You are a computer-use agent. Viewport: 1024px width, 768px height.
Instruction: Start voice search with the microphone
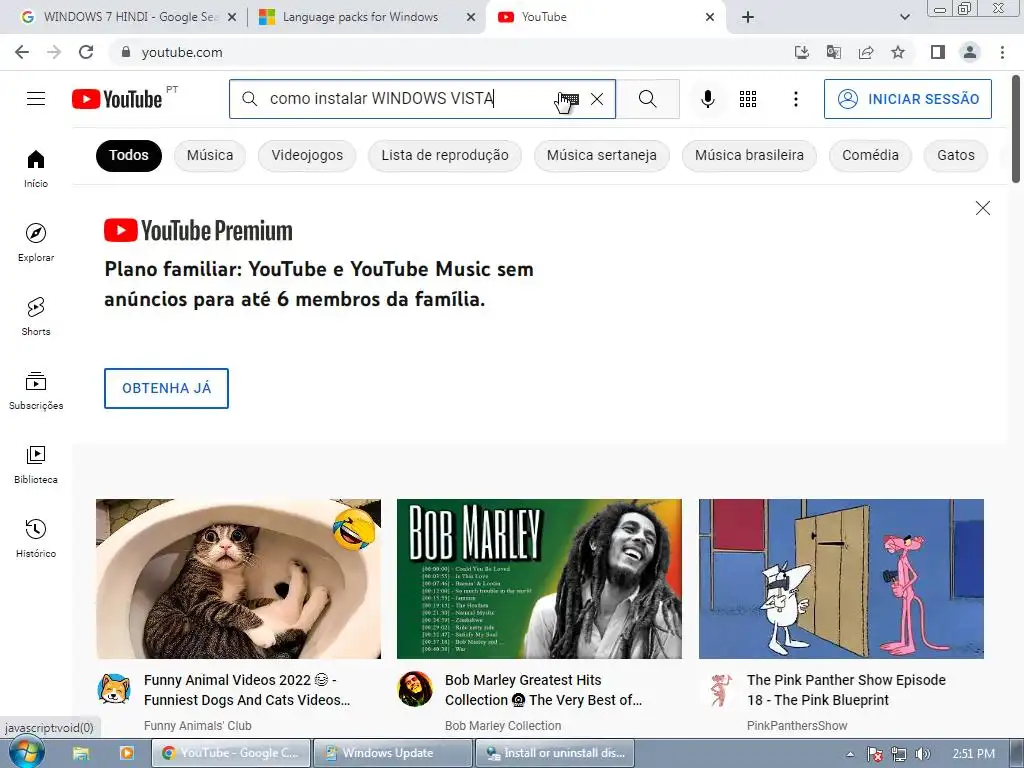(x=707, y=99)
